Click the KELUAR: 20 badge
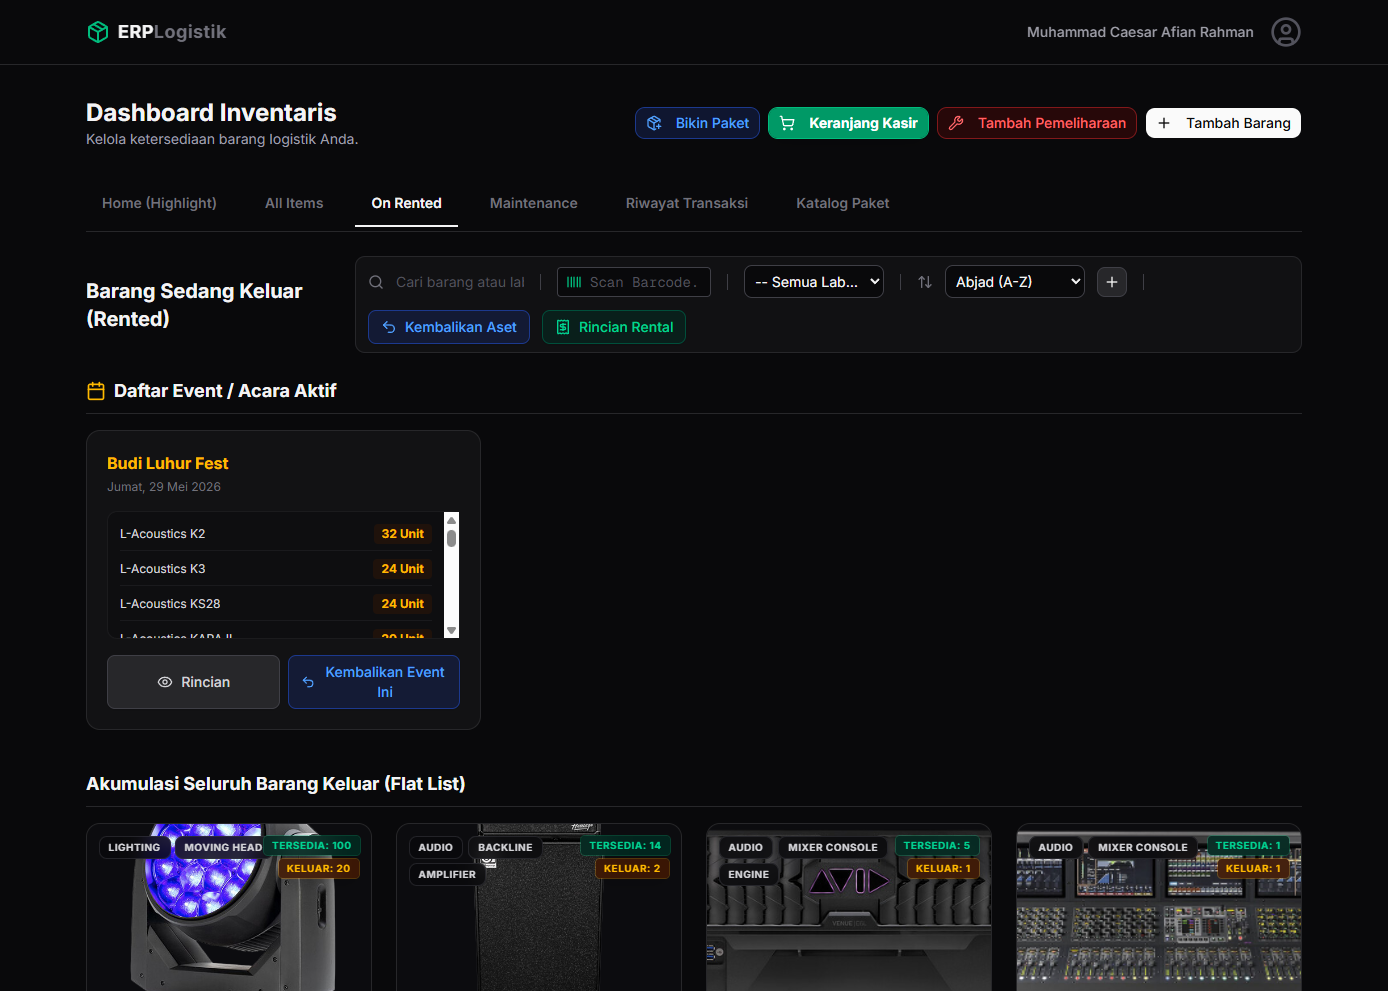This screenshot has height=991, width=1388. coord(318,869)
